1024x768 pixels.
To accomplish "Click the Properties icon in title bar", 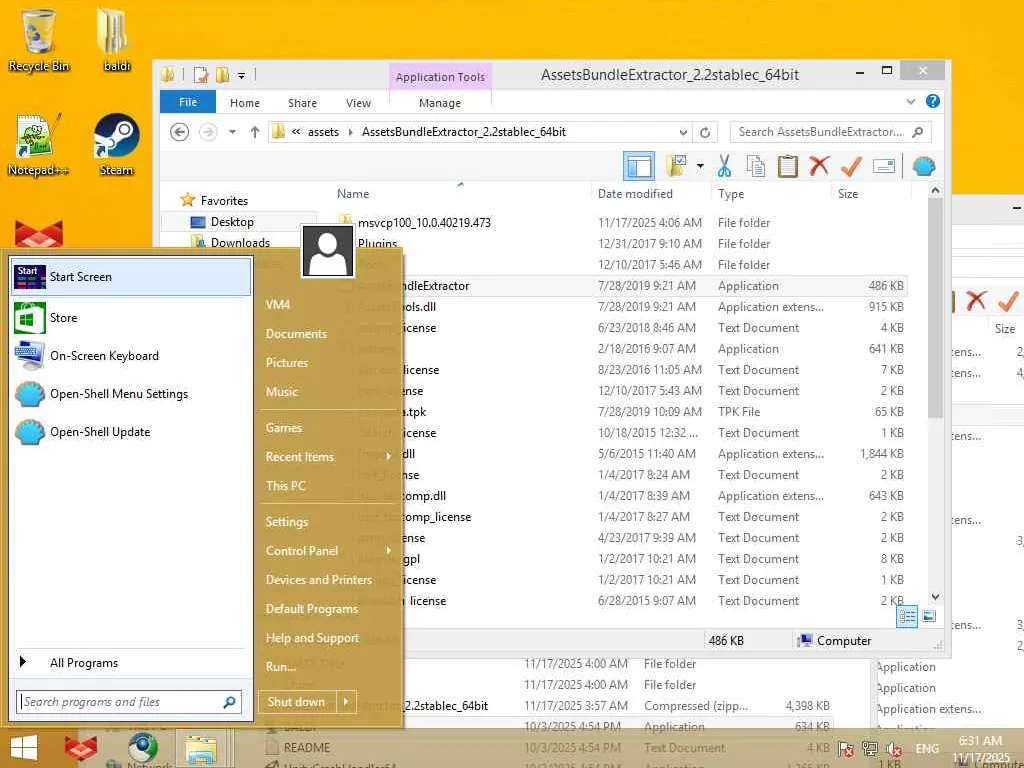I will (200, 76).
